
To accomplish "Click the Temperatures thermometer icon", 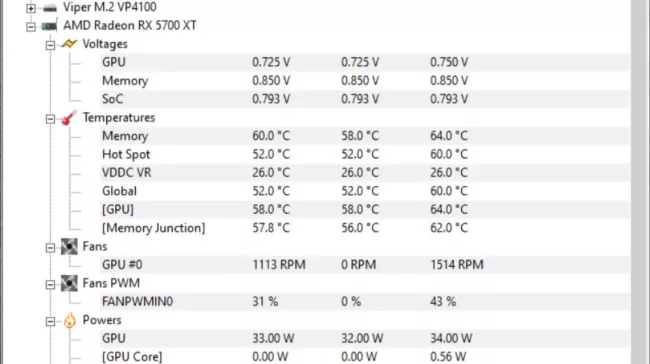I will click(x=69, y=118).
